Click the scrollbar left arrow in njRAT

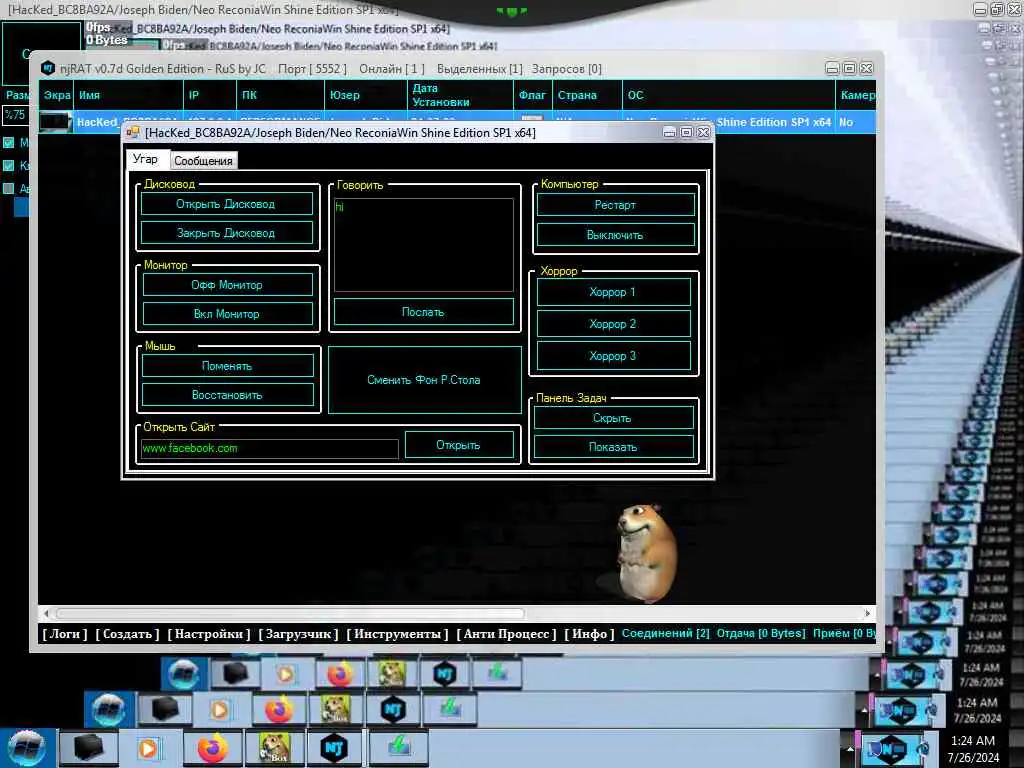(x=46, y=613)
